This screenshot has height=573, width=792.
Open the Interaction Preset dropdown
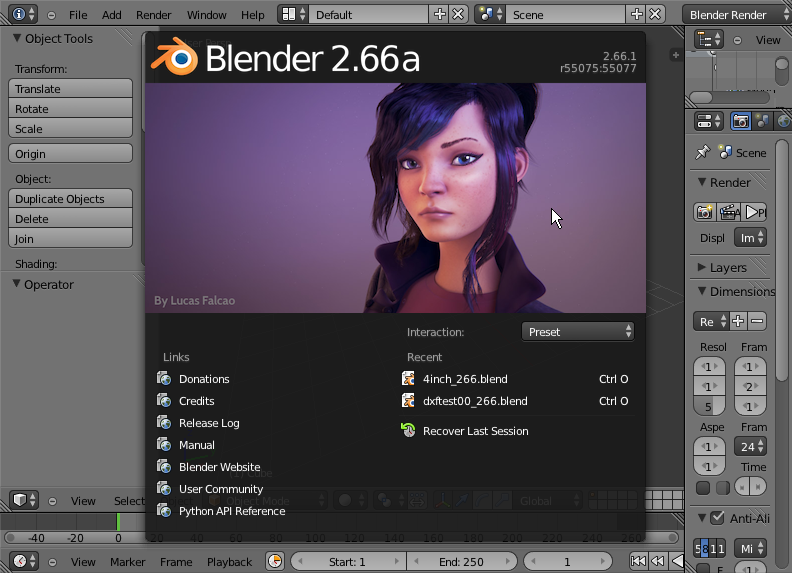tap(578, 332)
